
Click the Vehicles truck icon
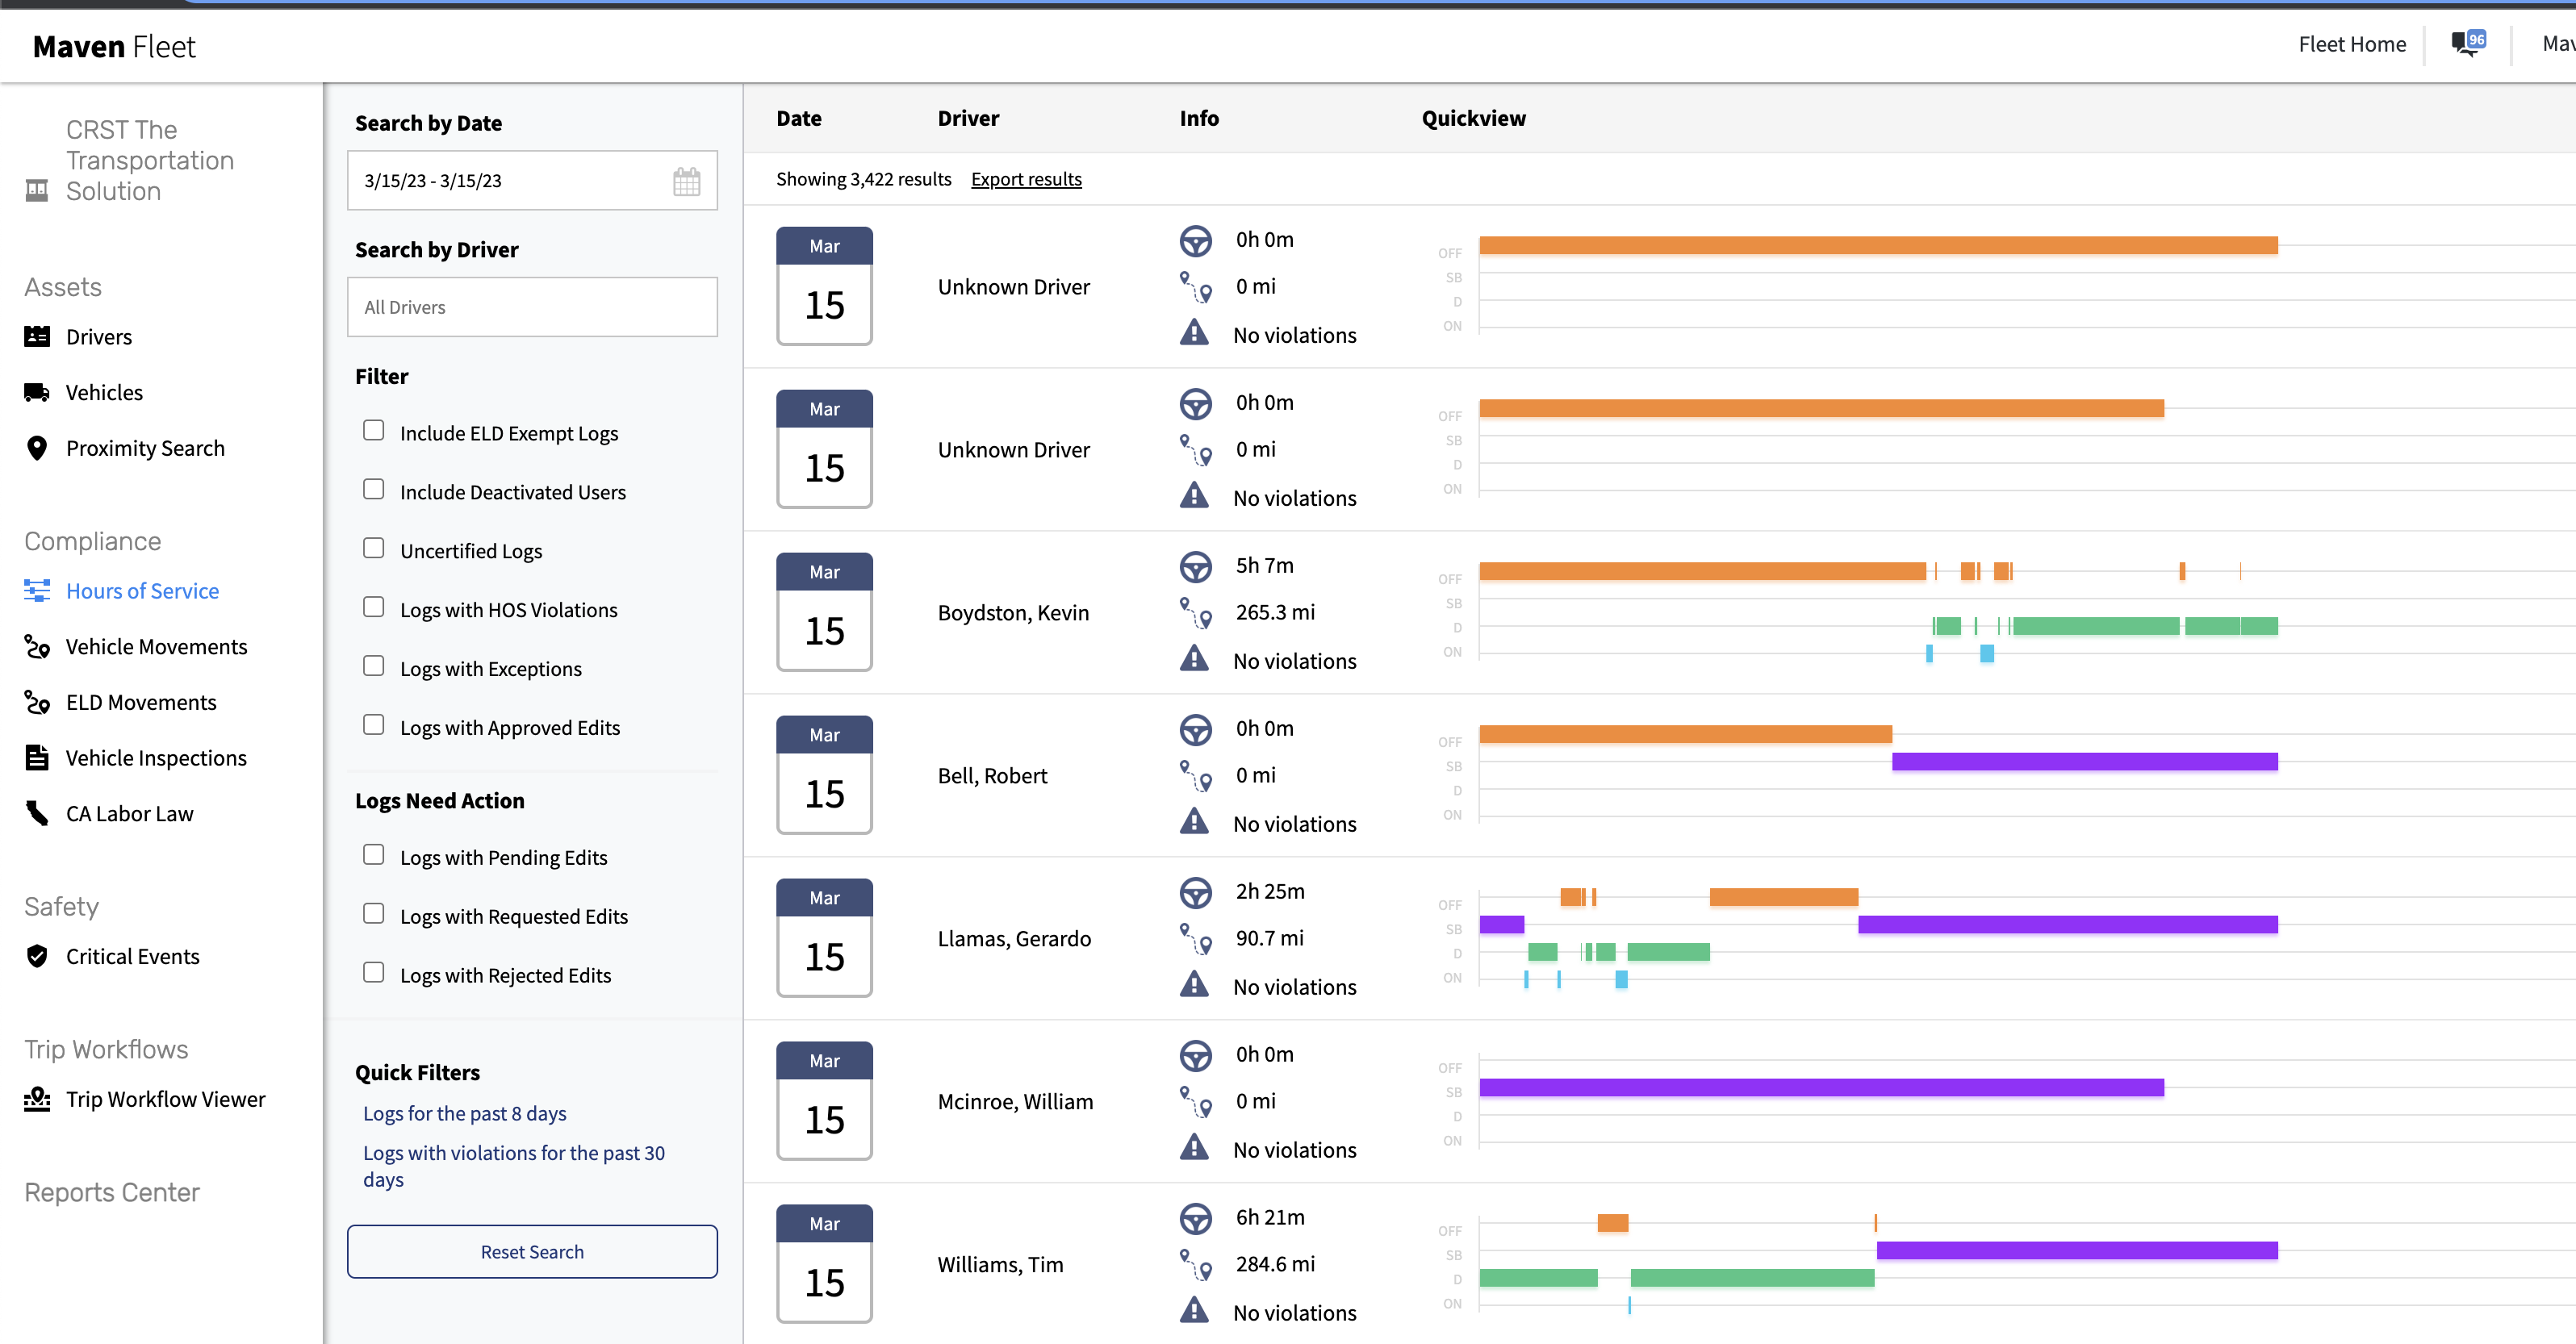click(37, 393)
